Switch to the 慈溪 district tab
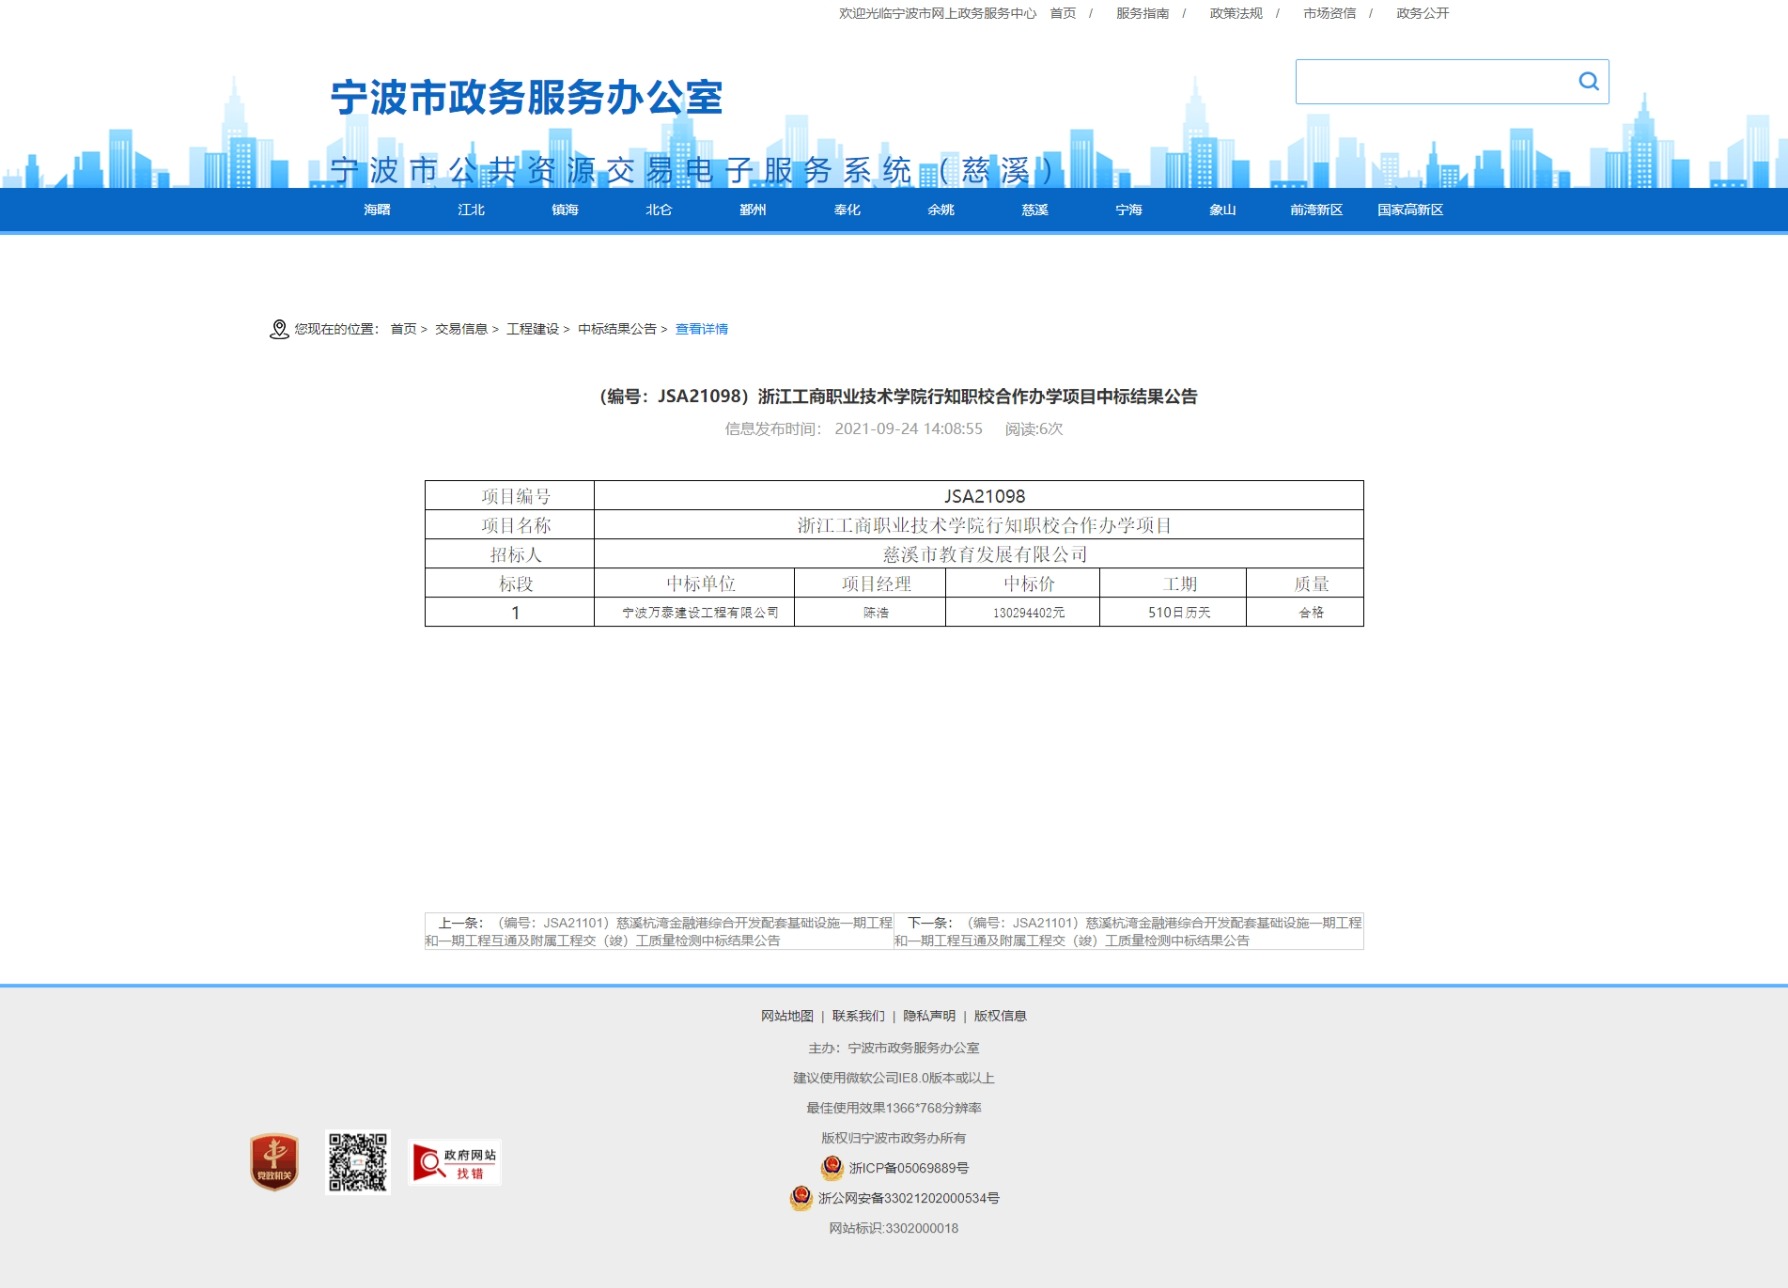Viewport: 1788px width, 1288px height. coord(1035,210)
